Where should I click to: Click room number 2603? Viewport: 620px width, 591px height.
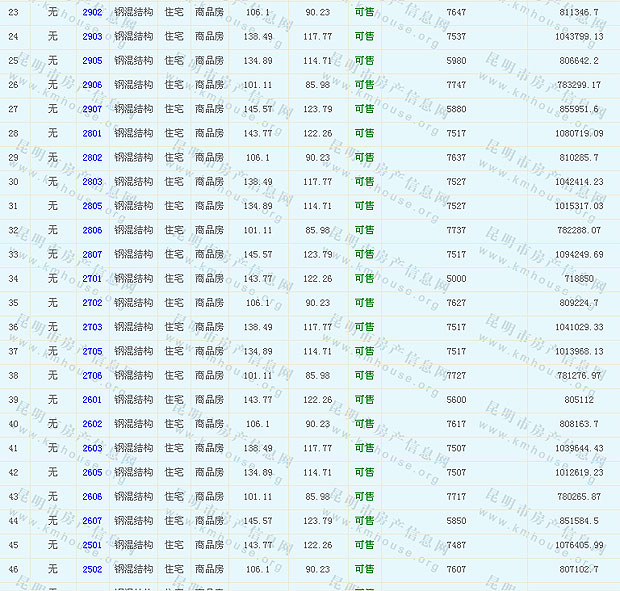click(x=92, y=448)
